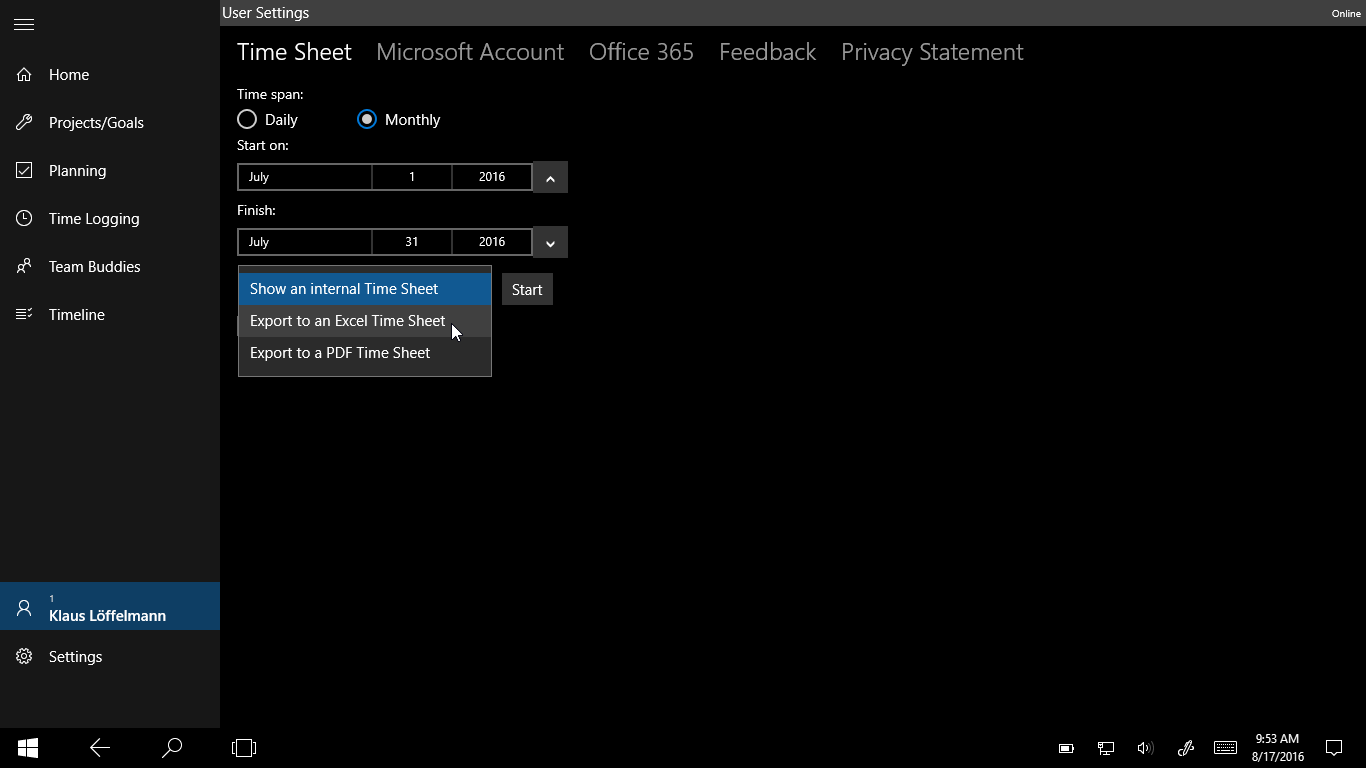This screenshot has width=1366, height=768.
Task: Open network status in system tray
Action: click(x=1106, y=748)
